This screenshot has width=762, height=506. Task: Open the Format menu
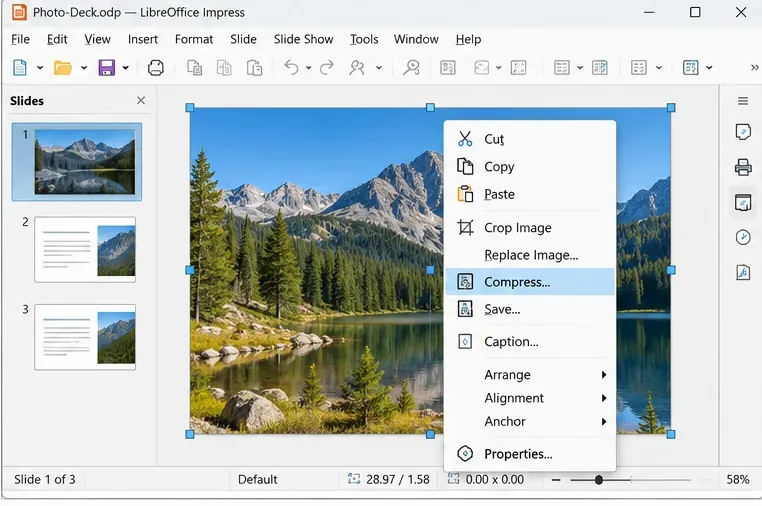pyautogui.click(x=194, y=39)
